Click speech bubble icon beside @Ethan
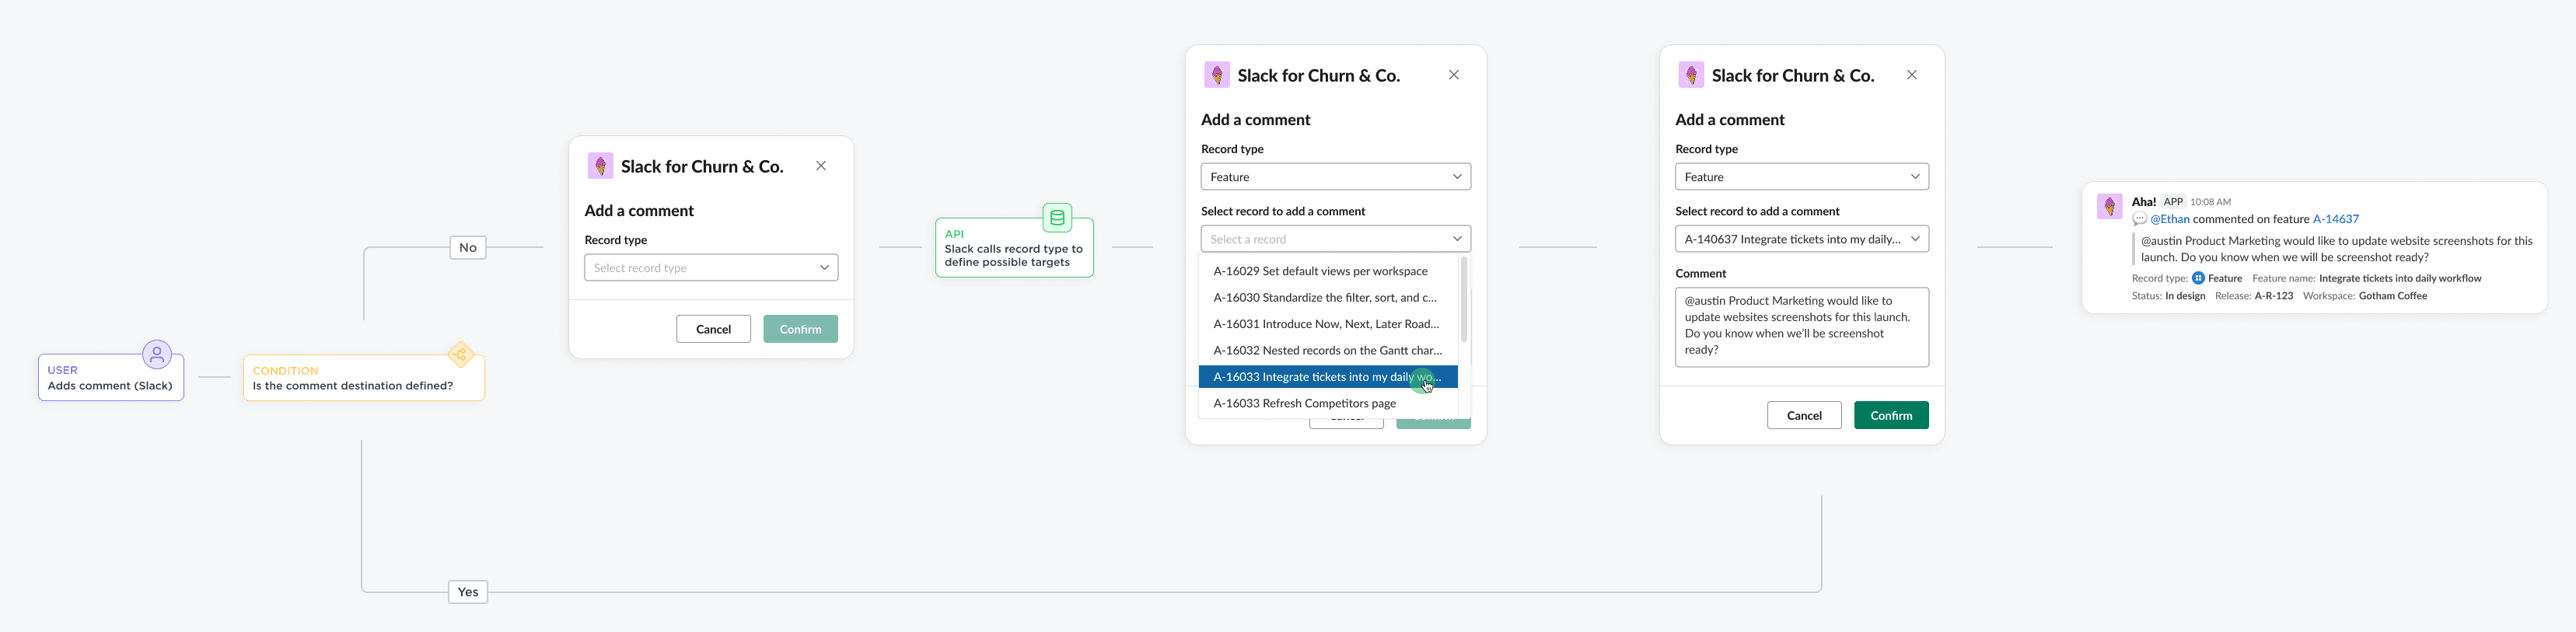This screenshot has width=2576, height=632. tap(2139, 219)
